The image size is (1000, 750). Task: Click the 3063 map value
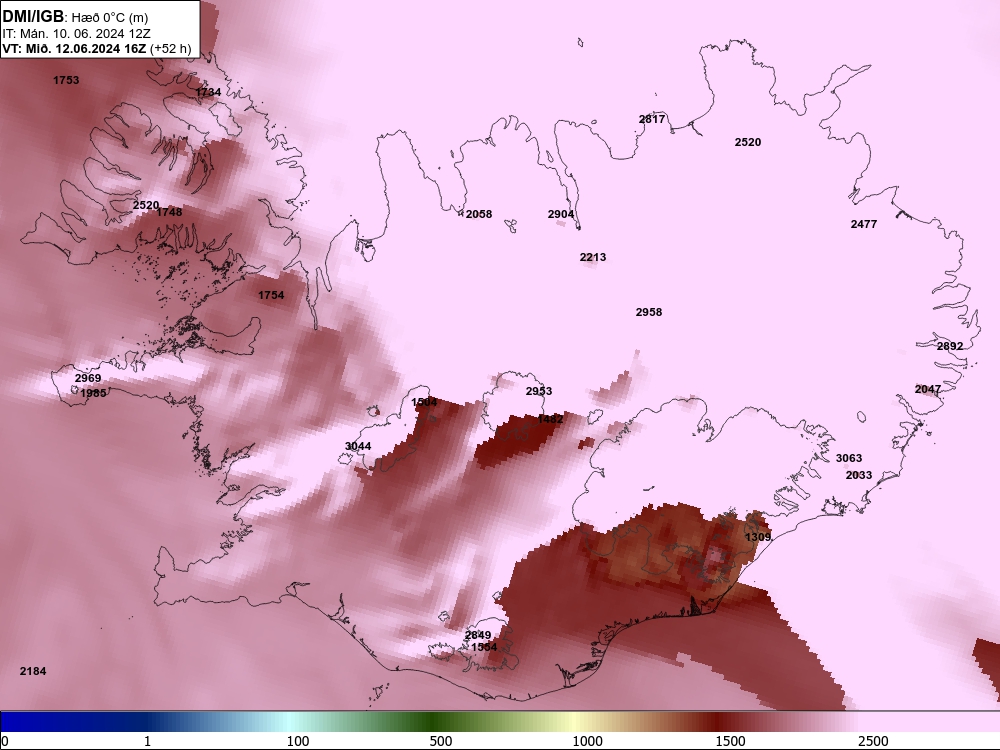point(849,458)
